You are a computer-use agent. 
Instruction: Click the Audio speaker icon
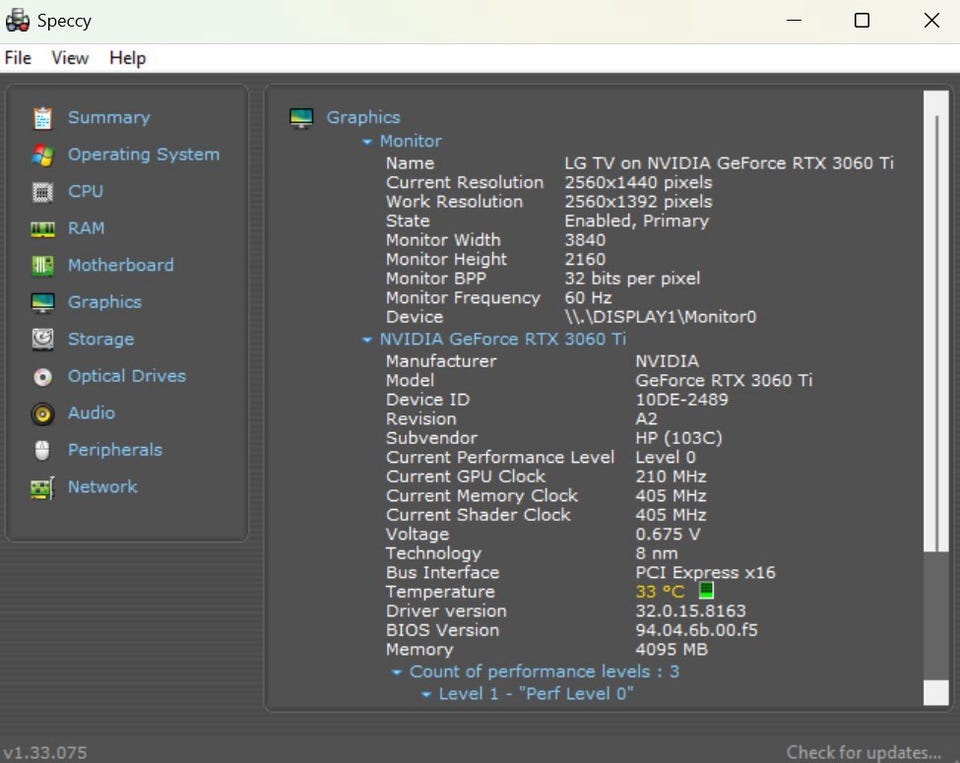(42, 414)
